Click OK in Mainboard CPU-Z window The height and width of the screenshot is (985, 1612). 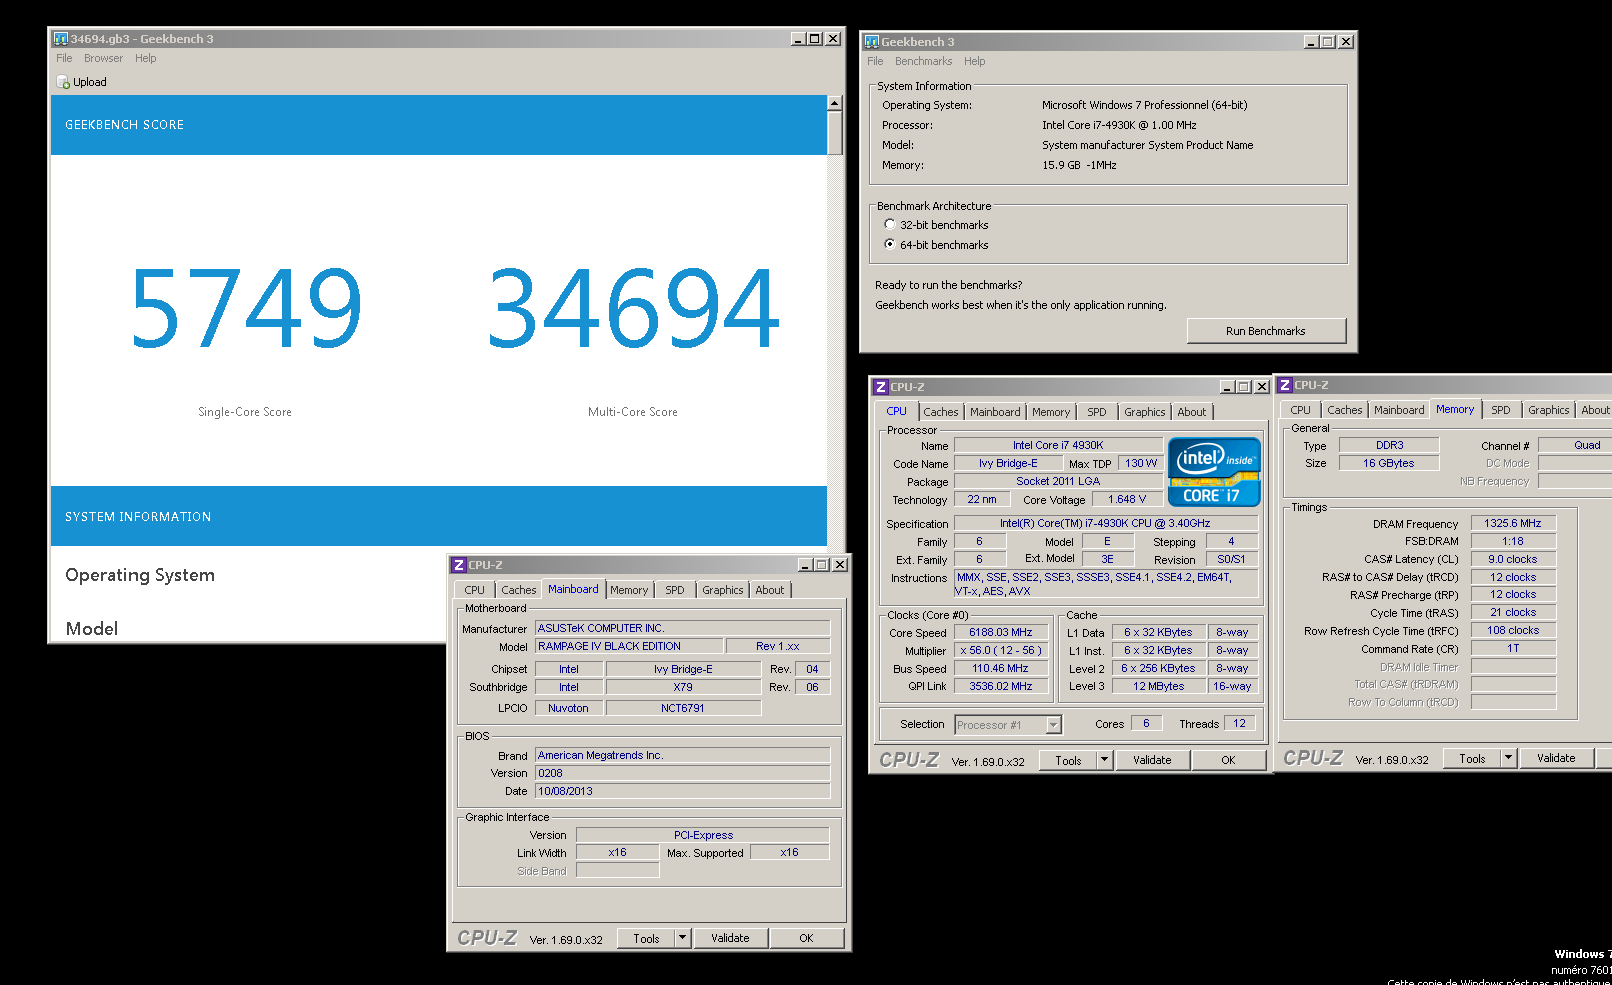coord(806,938)
